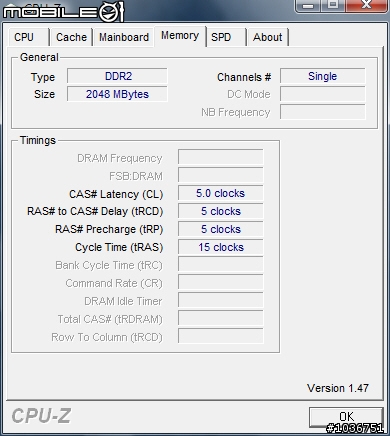The width and height of the screenshot is (390, 436).
Task: Click the Cycle Time (tRAS) label
Action: coord(119,248)
